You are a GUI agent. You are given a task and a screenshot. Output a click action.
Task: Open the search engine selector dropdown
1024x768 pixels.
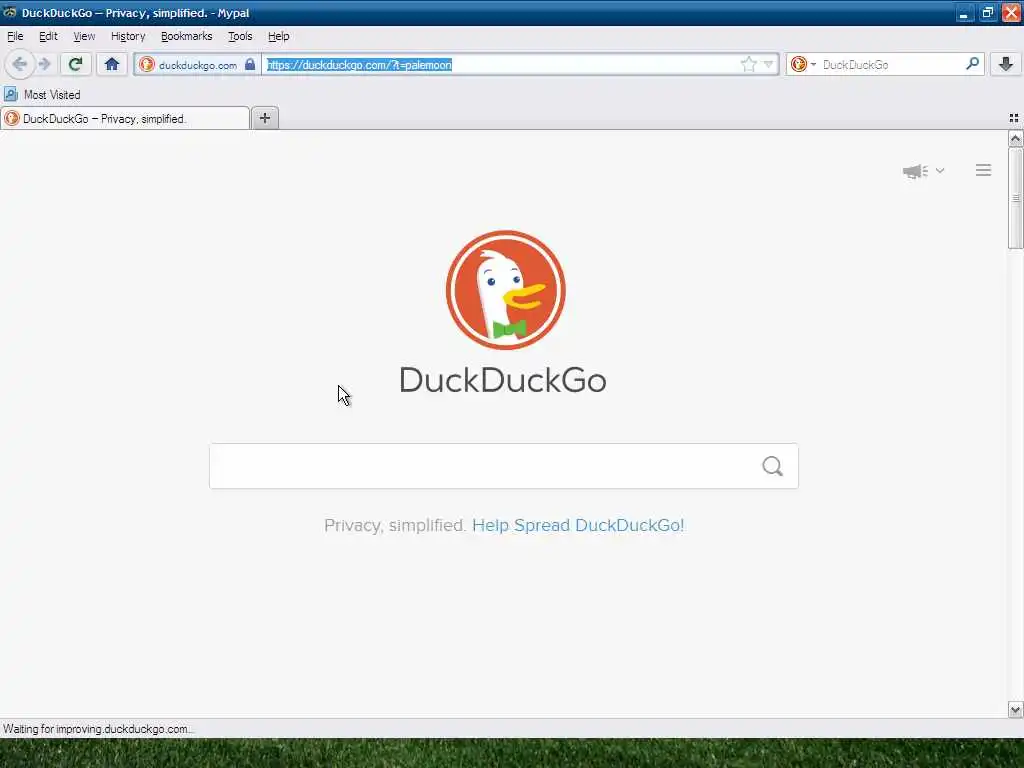(803, 64)
